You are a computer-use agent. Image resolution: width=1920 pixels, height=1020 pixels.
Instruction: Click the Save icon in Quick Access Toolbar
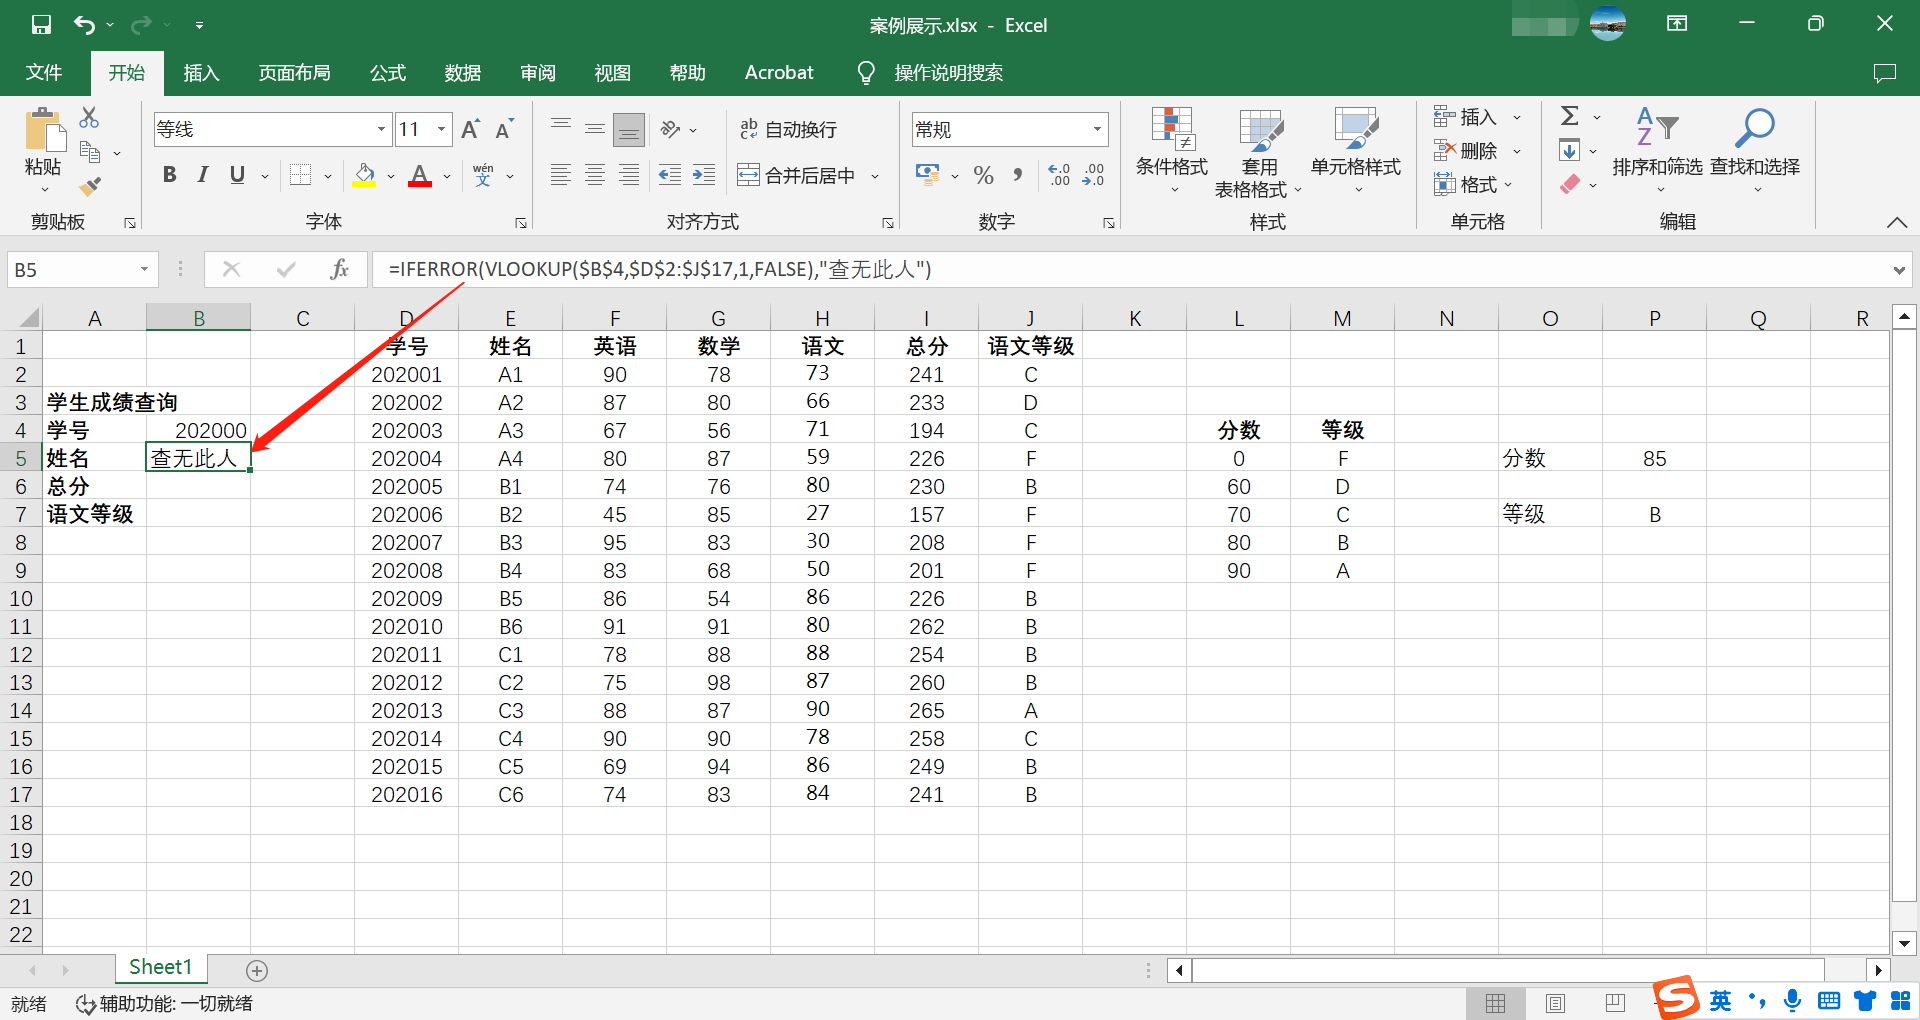pyautogui.click(x=41, y=24)
